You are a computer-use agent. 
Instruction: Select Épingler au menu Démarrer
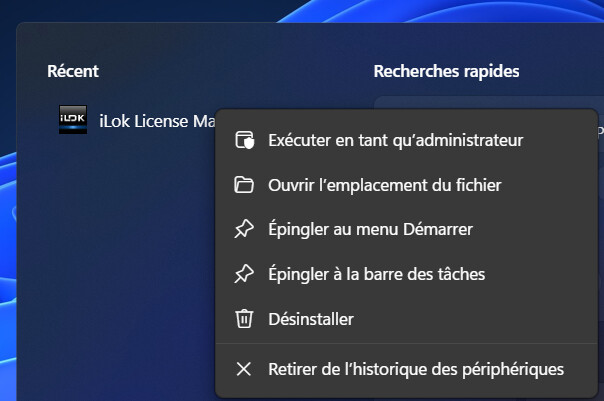click(370, 229)
